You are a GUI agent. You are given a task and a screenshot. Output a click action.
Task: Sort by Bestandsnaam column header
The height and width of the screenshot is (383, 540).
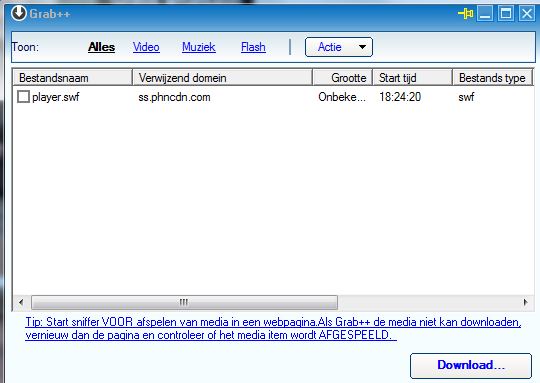tap(73, 78)
